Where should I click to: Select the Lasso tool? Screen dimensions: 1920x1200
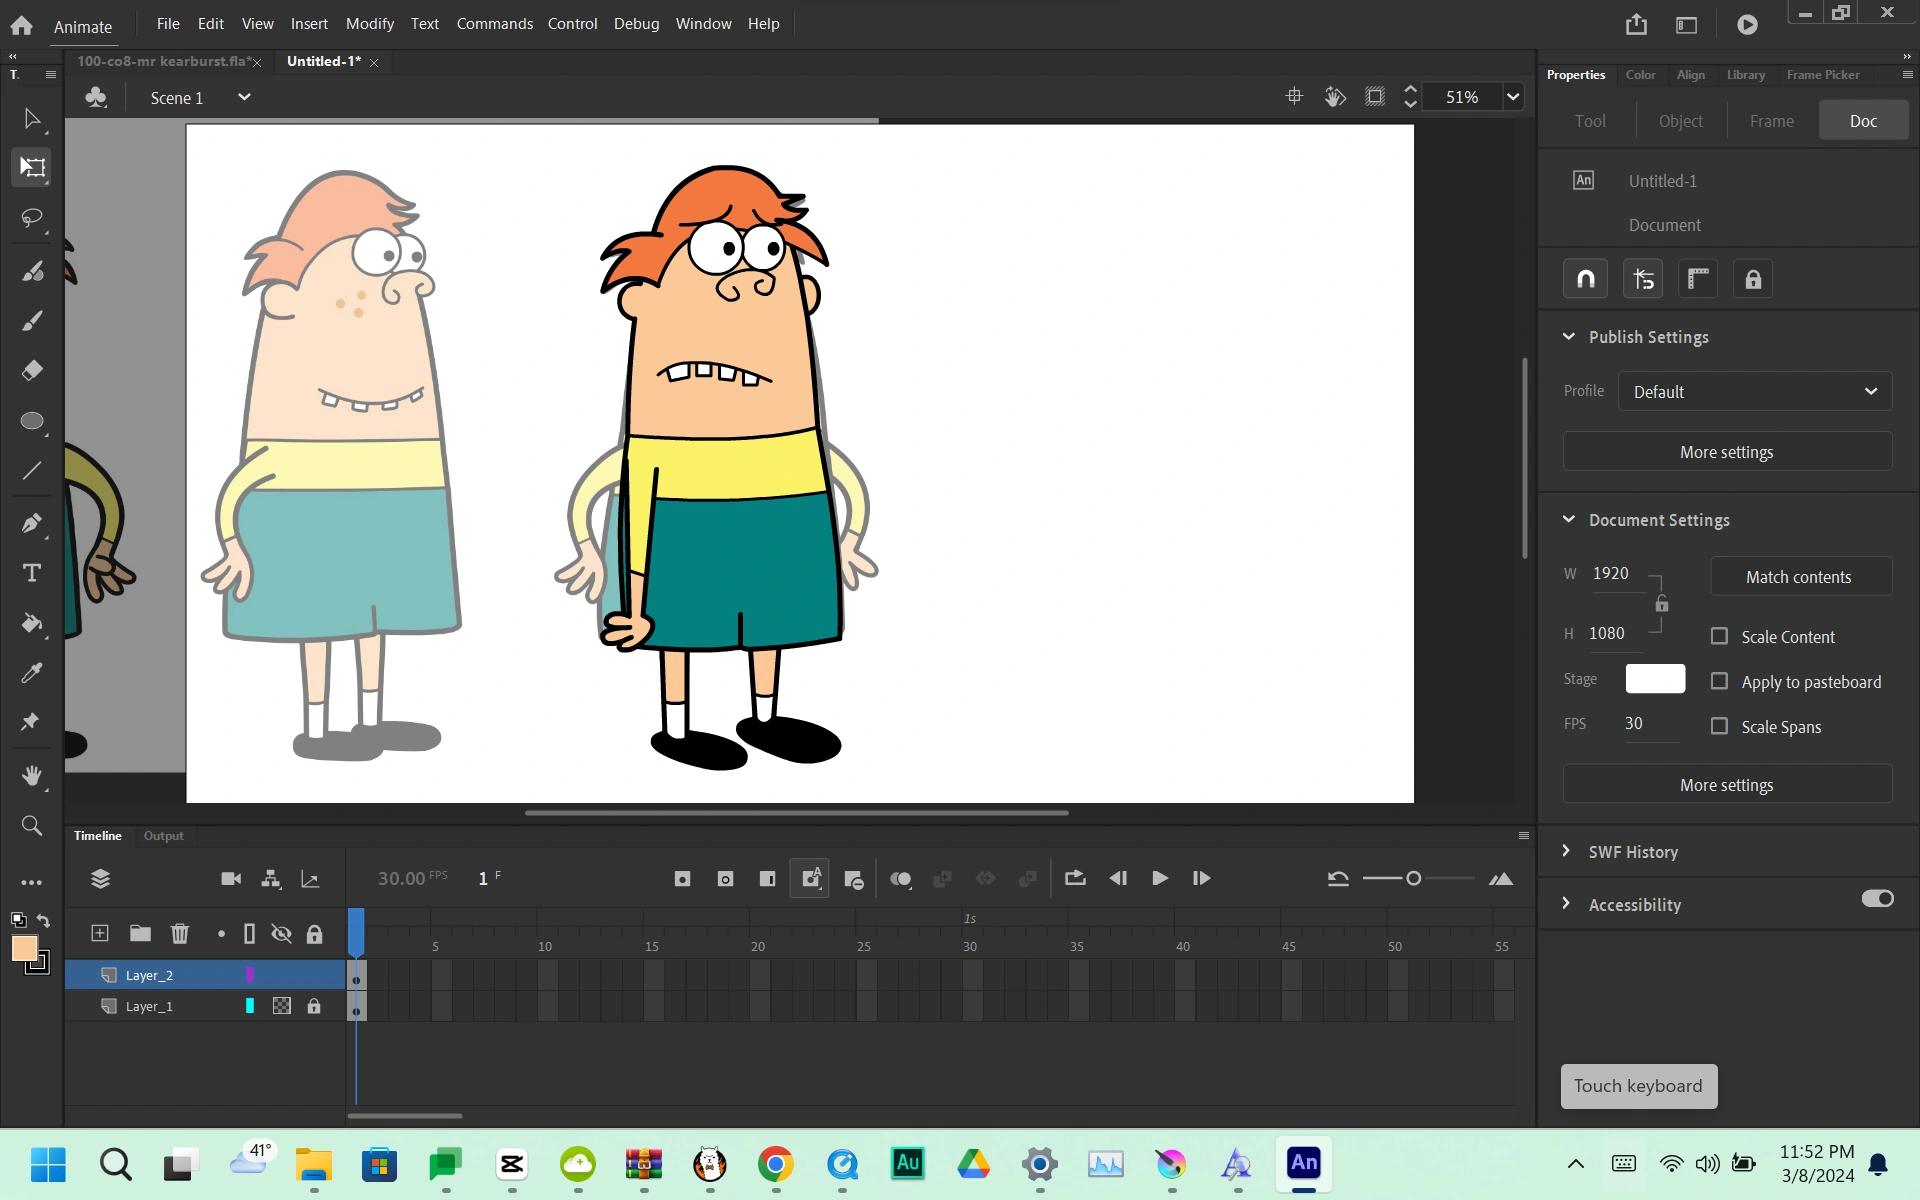click(31, 218)
